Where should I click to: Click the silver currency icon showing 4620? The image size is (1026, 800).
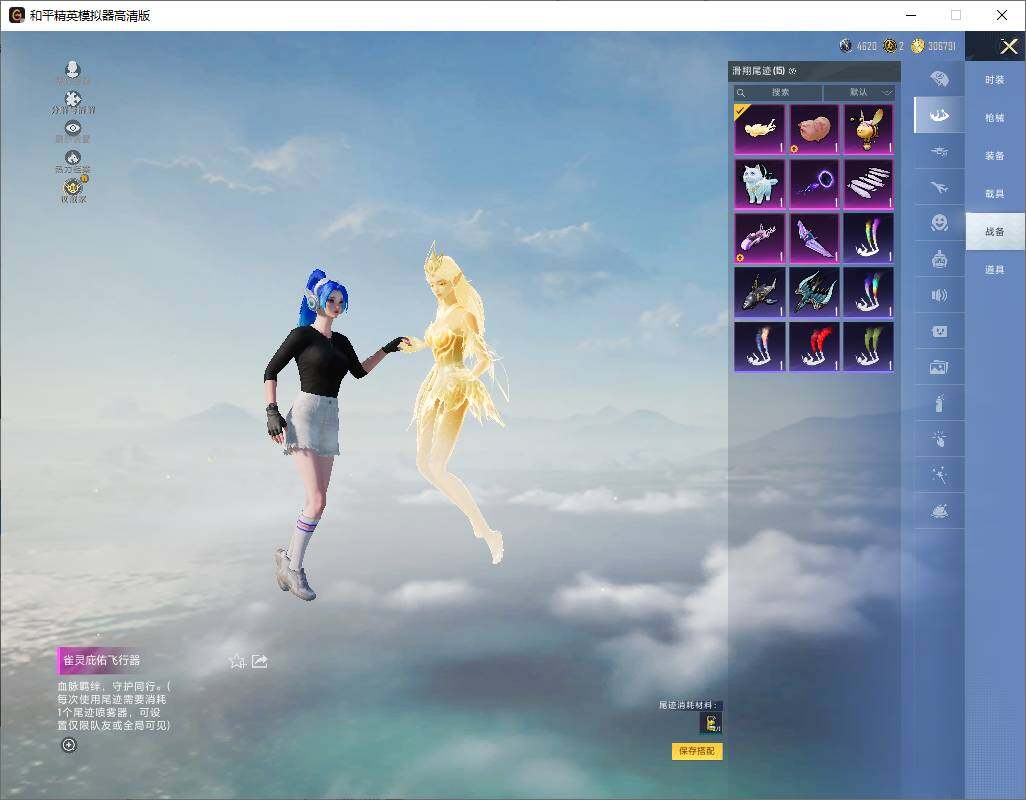[x=846, y=46]
